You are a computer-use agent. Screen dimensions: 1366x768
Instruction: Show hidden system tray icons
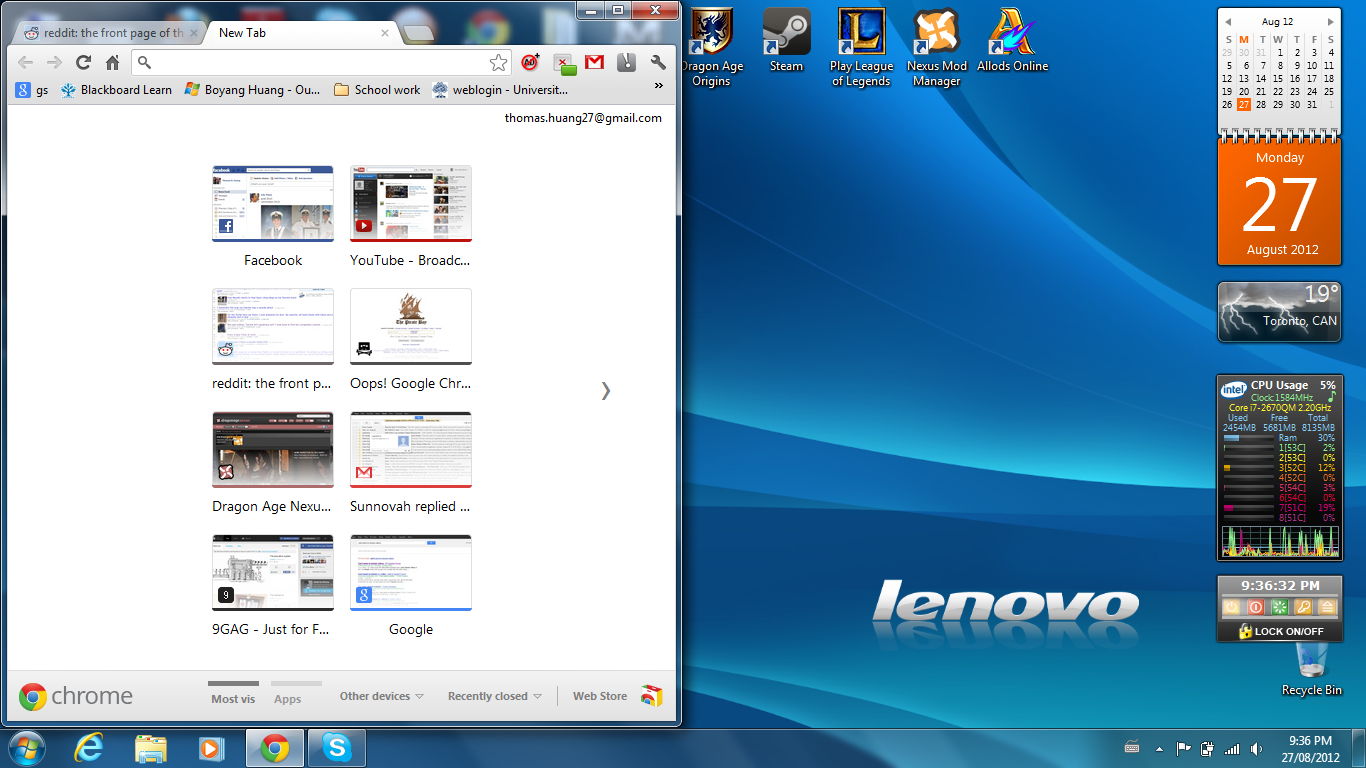(1159, 748)
